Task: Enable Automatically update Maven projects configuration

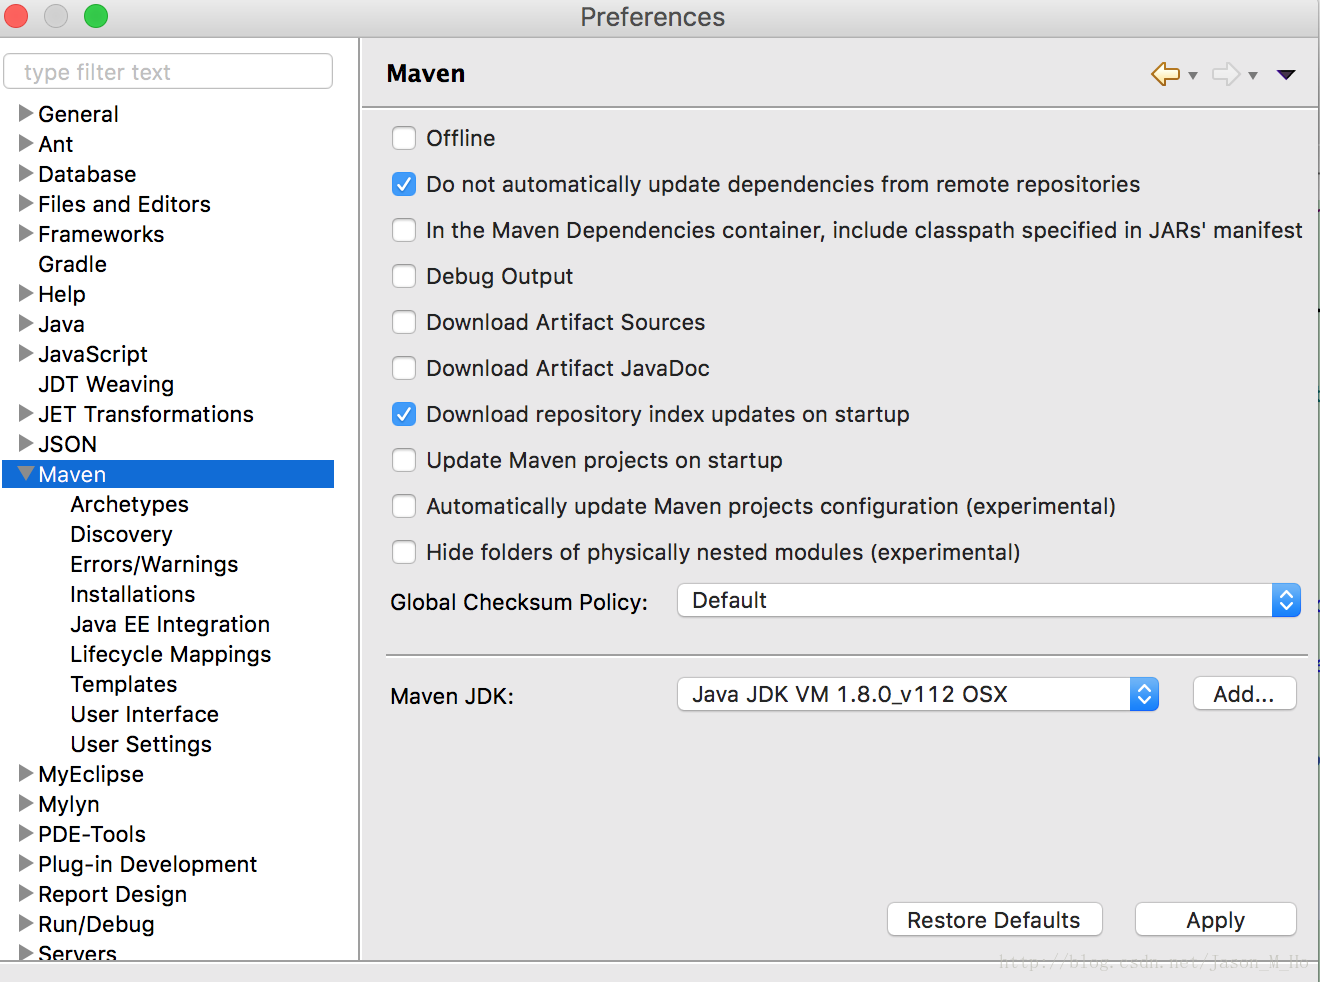Action: click(404, 506)
